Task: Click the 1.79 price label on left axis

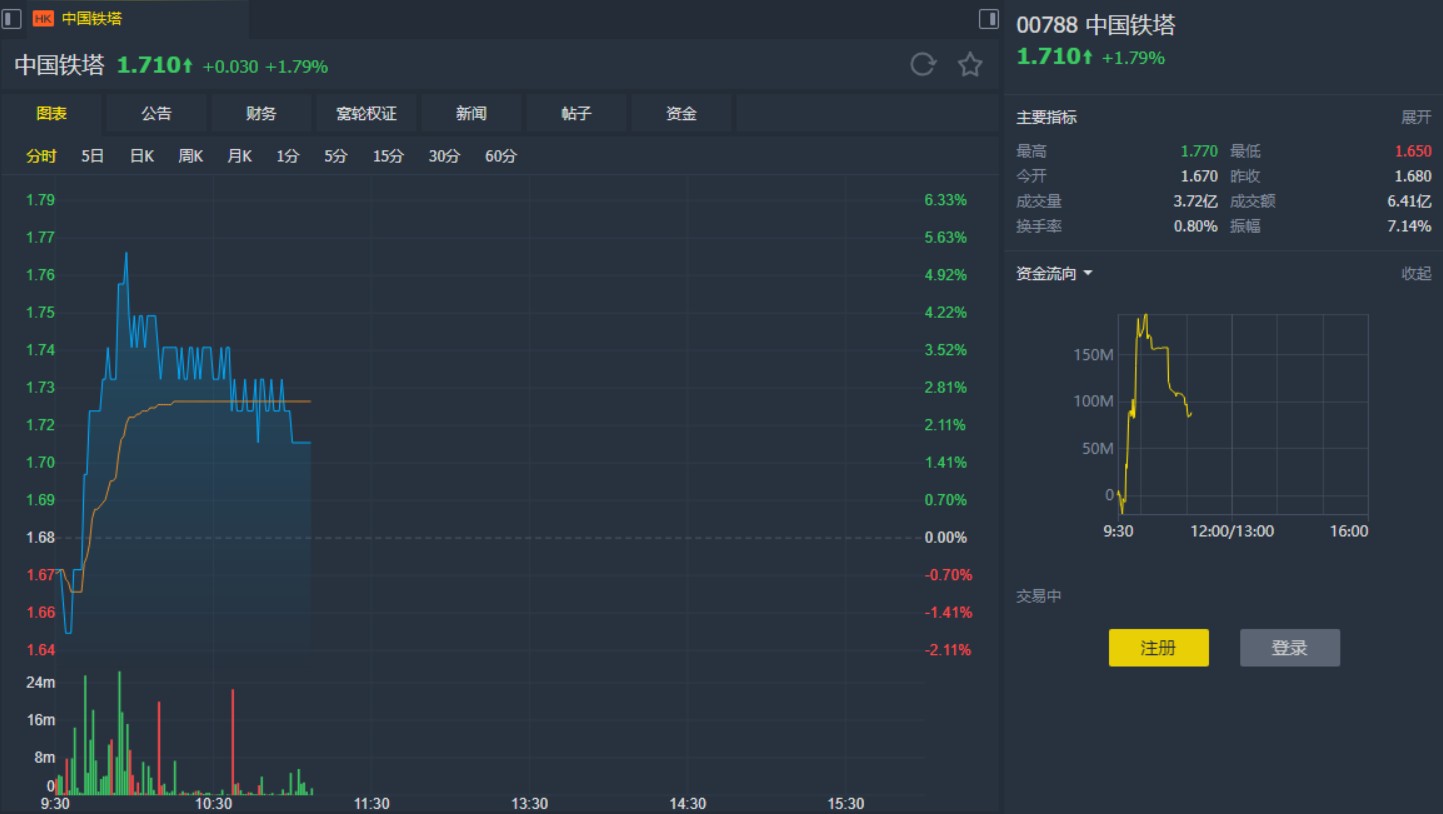Action: (40, 200)
